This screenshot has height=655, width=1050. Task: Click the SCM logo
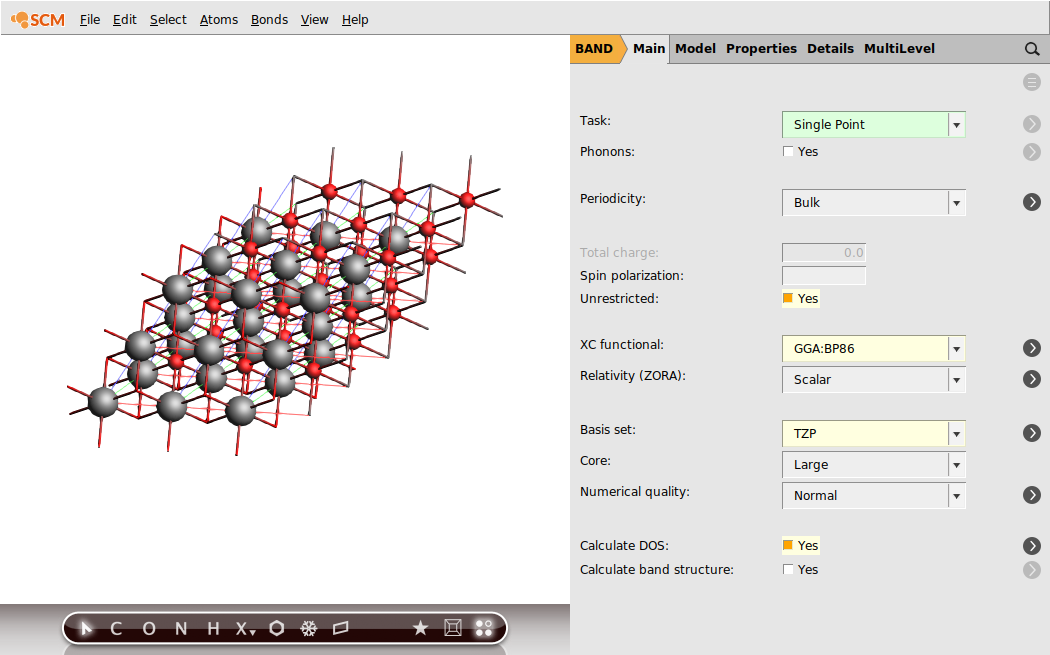(38, 19)
